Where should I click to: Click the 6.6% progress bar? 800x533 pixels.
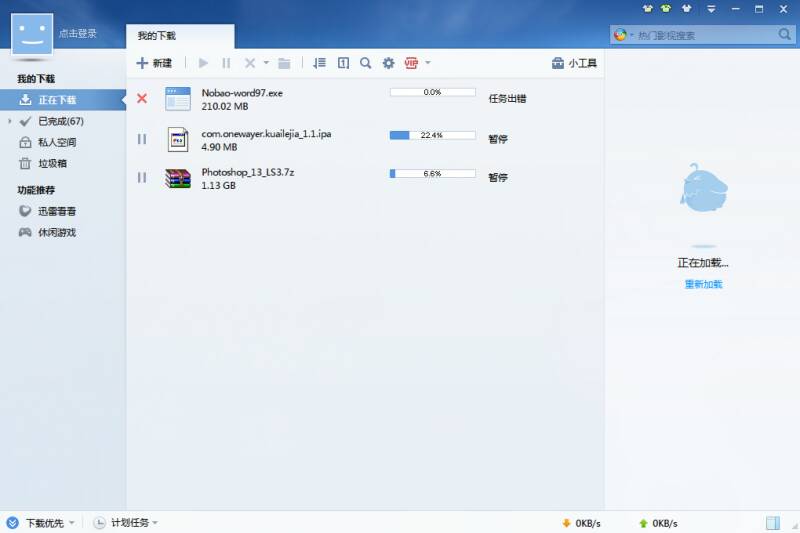click(x=433, y=173)
